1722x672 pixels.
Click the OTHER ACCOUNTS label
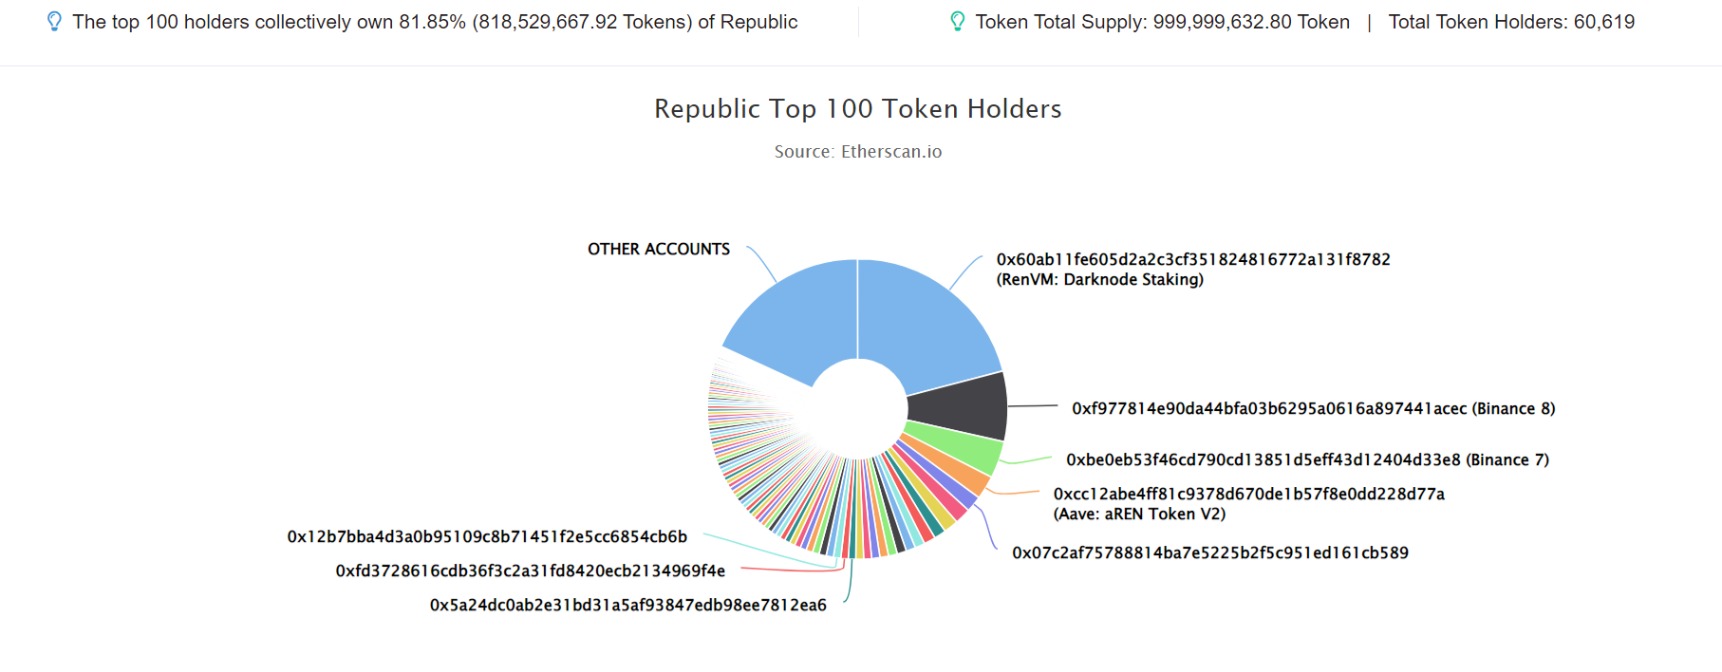659,249
